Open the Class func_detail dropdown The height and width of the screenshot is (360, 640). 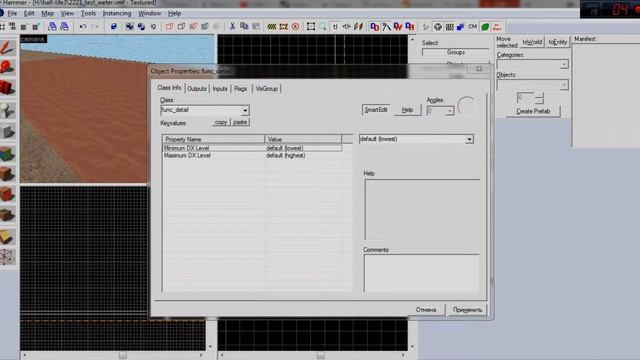pyautogui.click(x=245, y=110)
